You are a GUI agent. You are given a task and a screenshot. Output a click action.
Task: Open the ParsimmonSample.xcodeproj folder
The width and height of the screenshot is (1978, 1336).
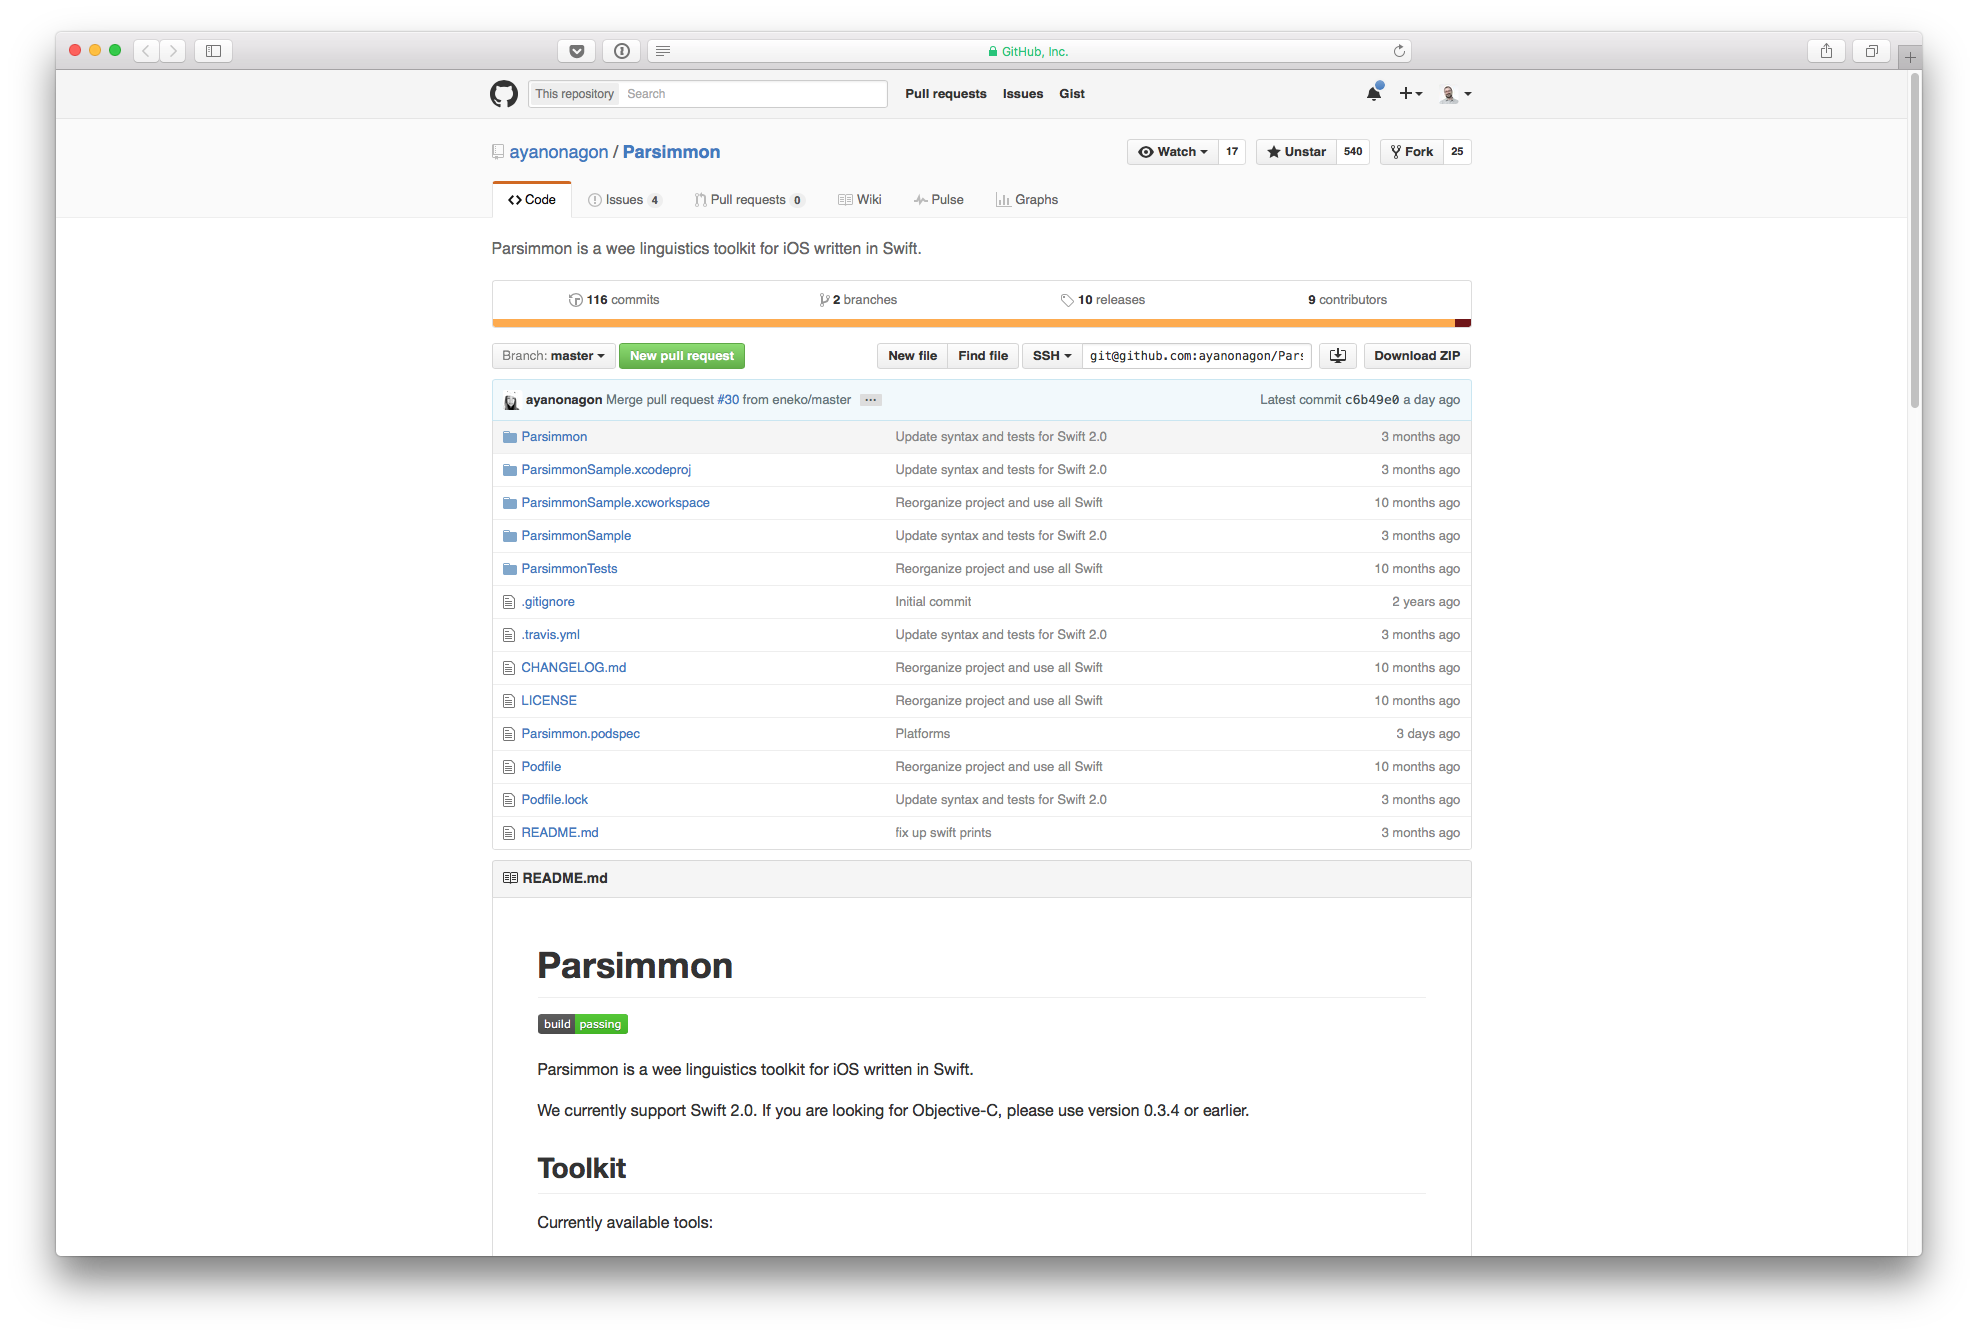click(x=606, y=470)
